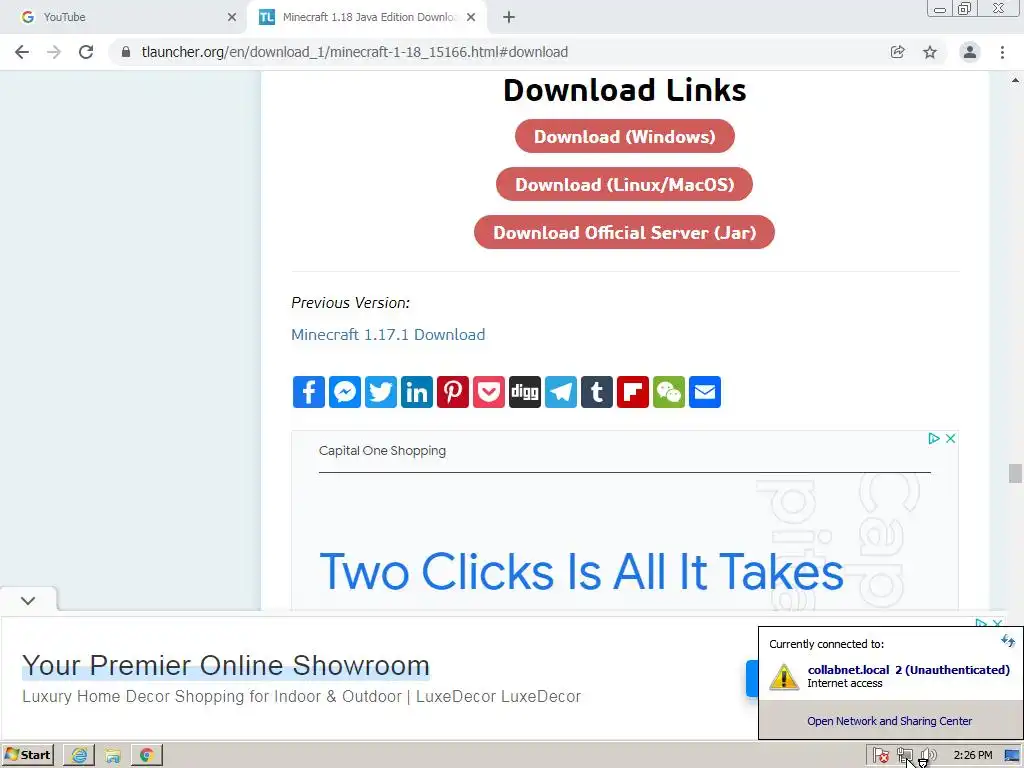The height and width of the screenshot is (768, 1024).
Task: Click Download (Linux/MacOS) button
Action: pyautogui.click(x=624, y=185)
